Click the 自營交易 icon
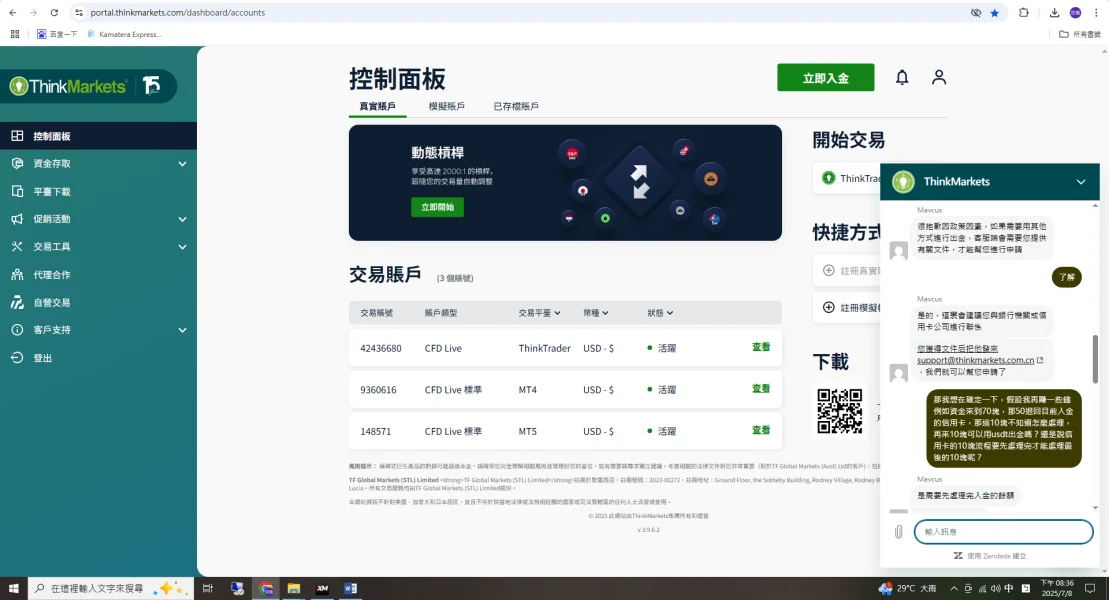 pos(17,302)
